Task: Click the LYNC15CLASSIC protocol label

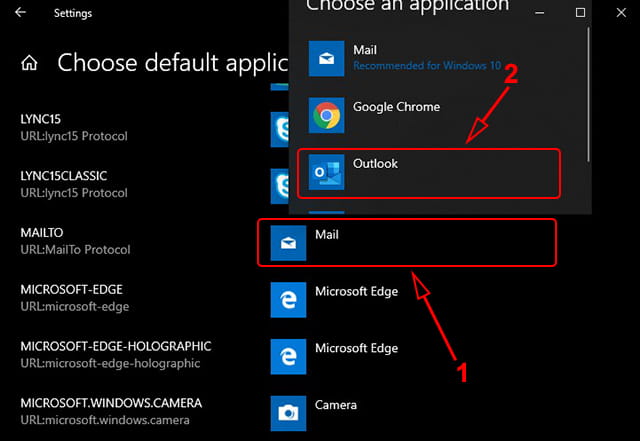Action: [x=64, y=176]
